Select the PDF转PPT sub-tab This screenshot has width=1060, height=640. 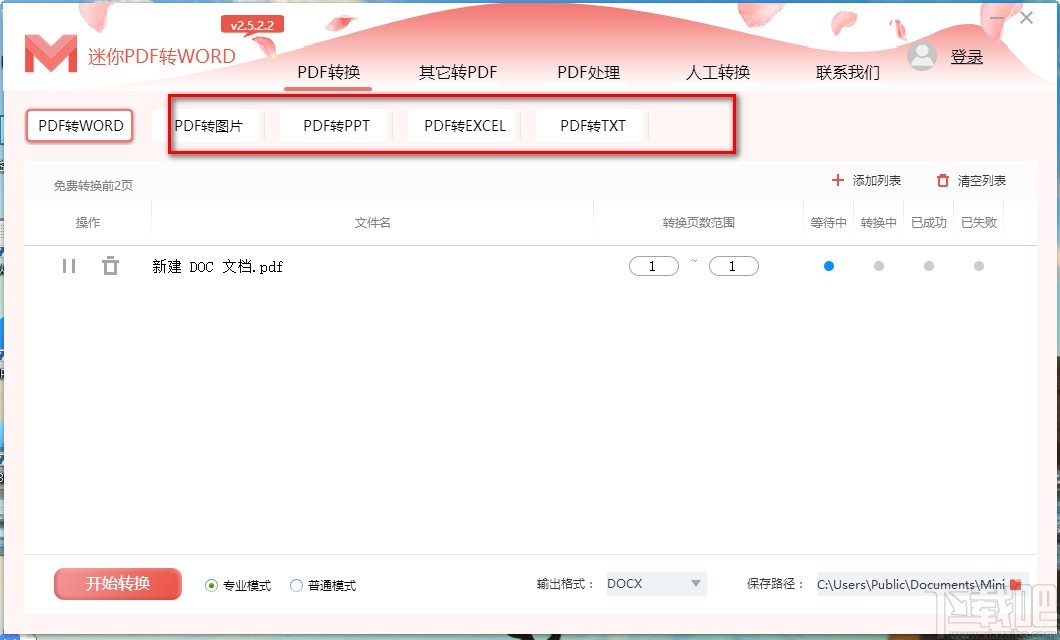[336, 126]
